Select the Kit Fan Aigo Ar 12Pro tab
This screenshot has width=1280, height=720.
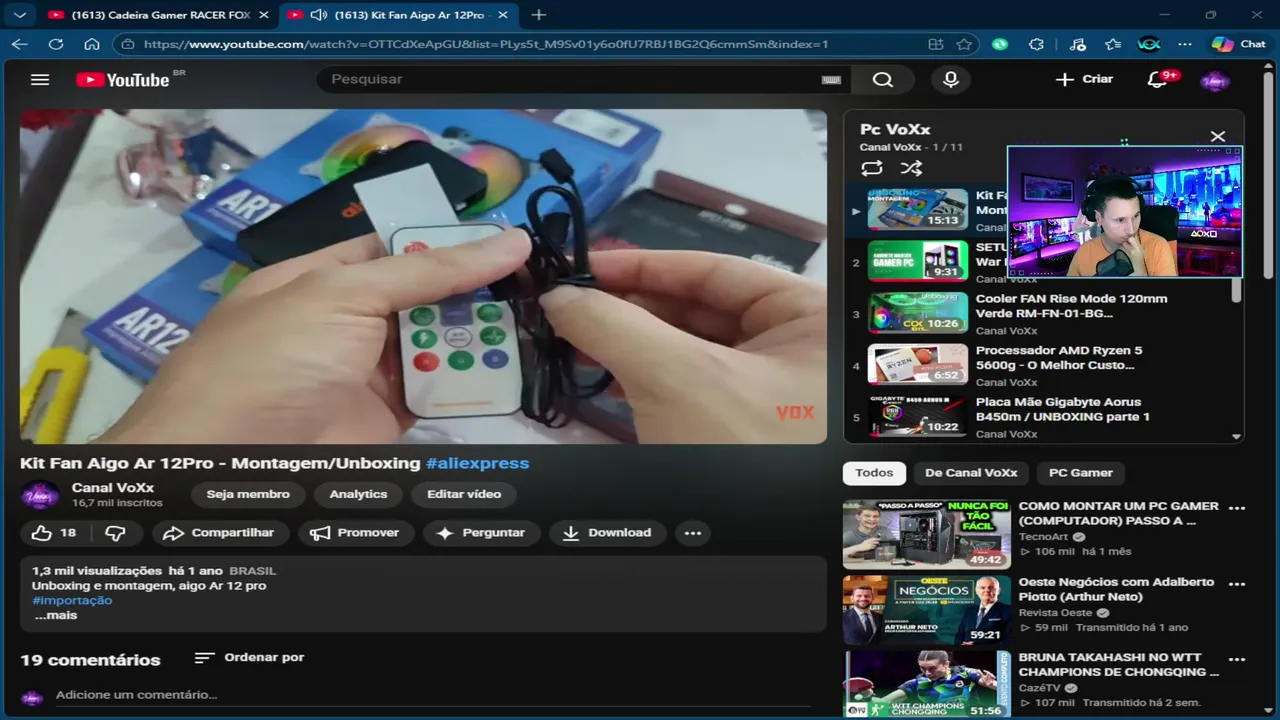[x=410, y=15]
